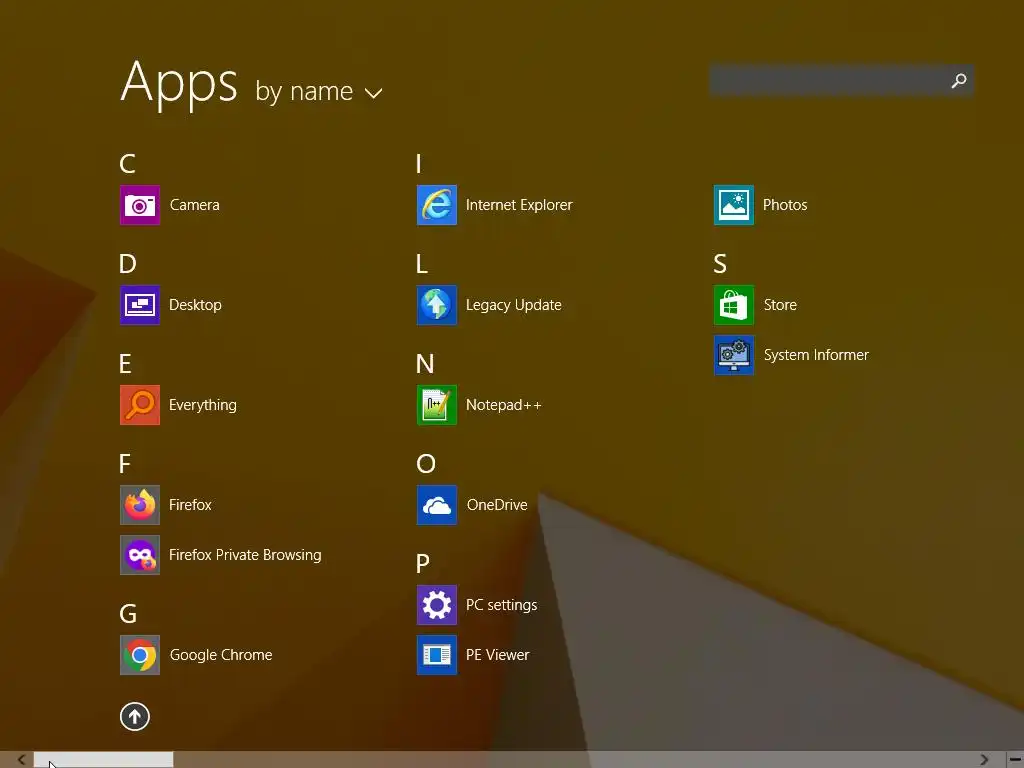Click the 'Everything' label text
The image size is (1024, 768).
[203, 406]
